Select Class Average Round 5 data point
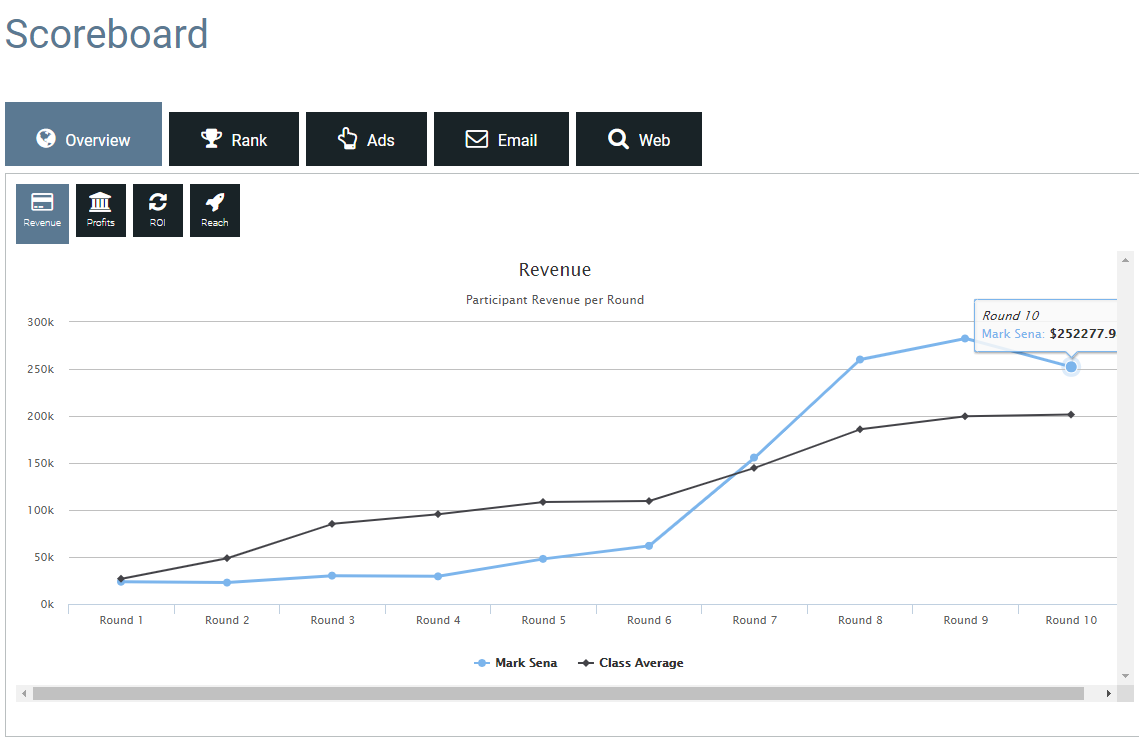1139x740 pixels. [543, 502]
